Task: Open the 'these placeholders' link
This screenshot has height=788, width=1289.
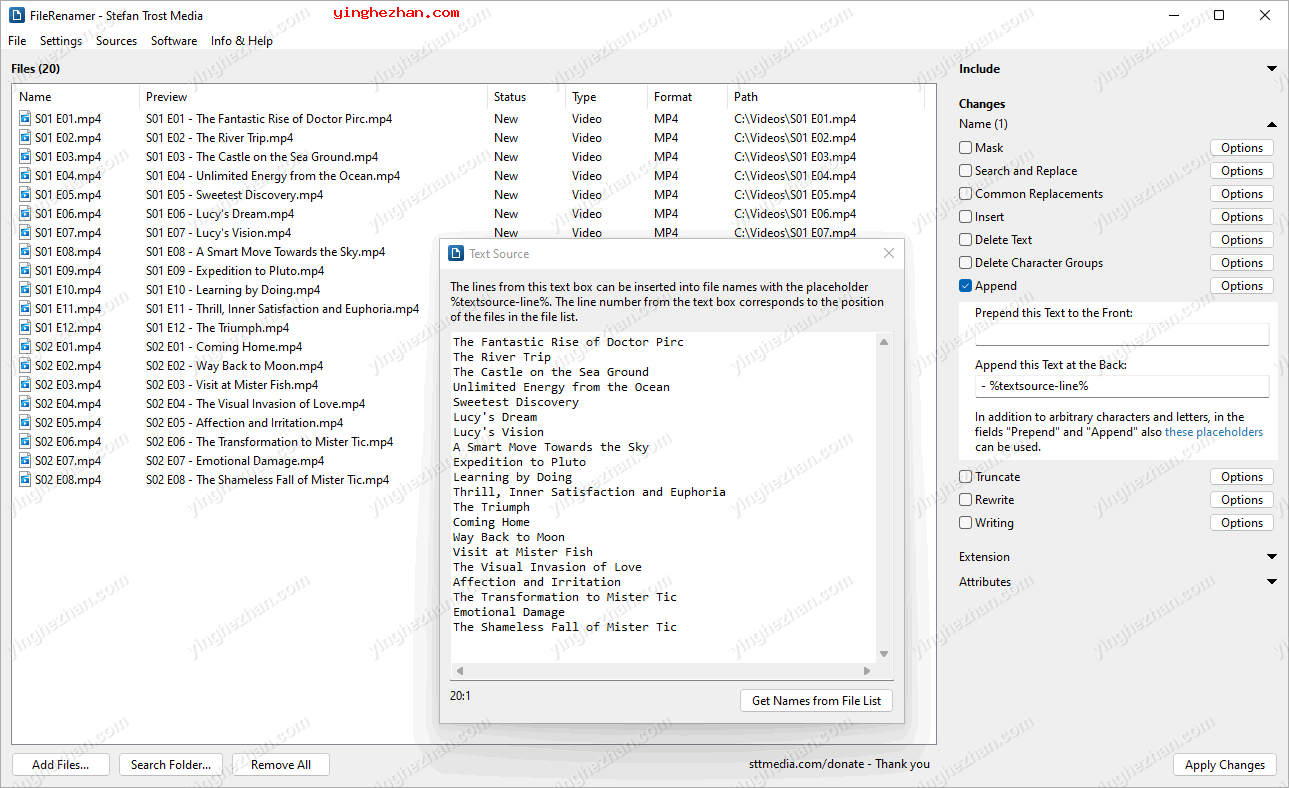Action: pyautogui.click(x=1214, y=432)
